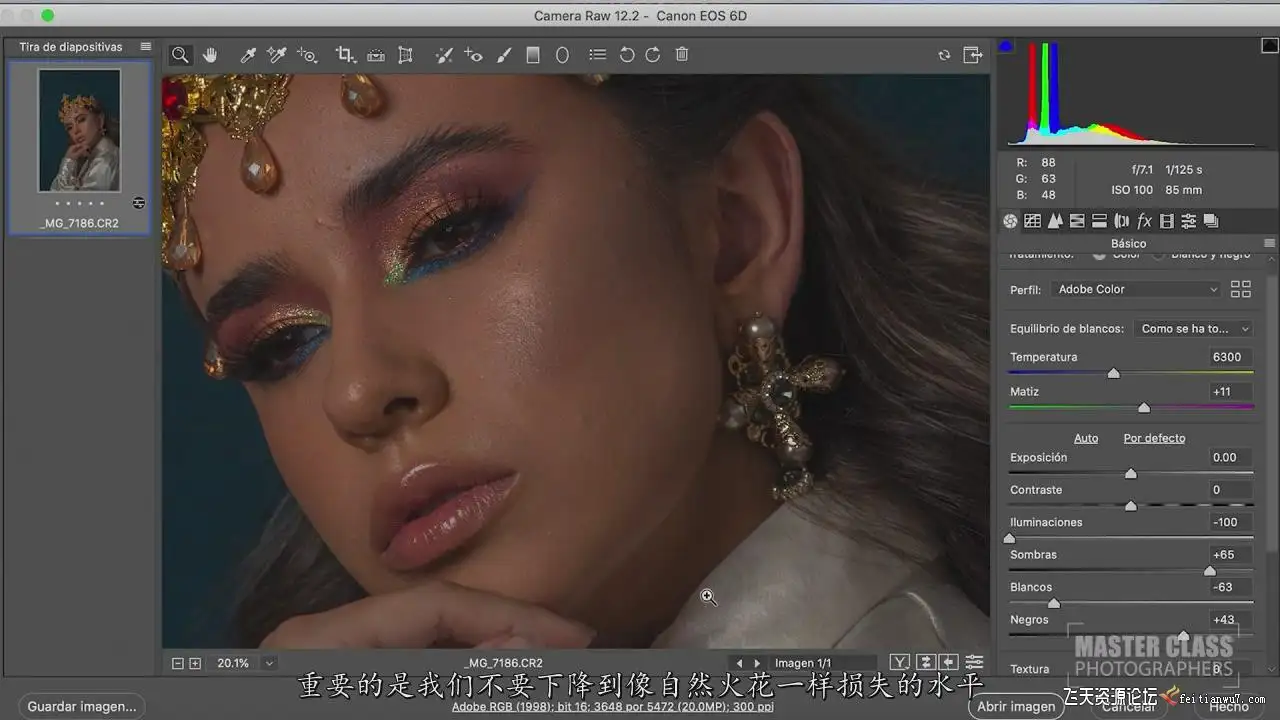
Task: Switch to HSL Adjustments tab
Action: point(1077,221)
